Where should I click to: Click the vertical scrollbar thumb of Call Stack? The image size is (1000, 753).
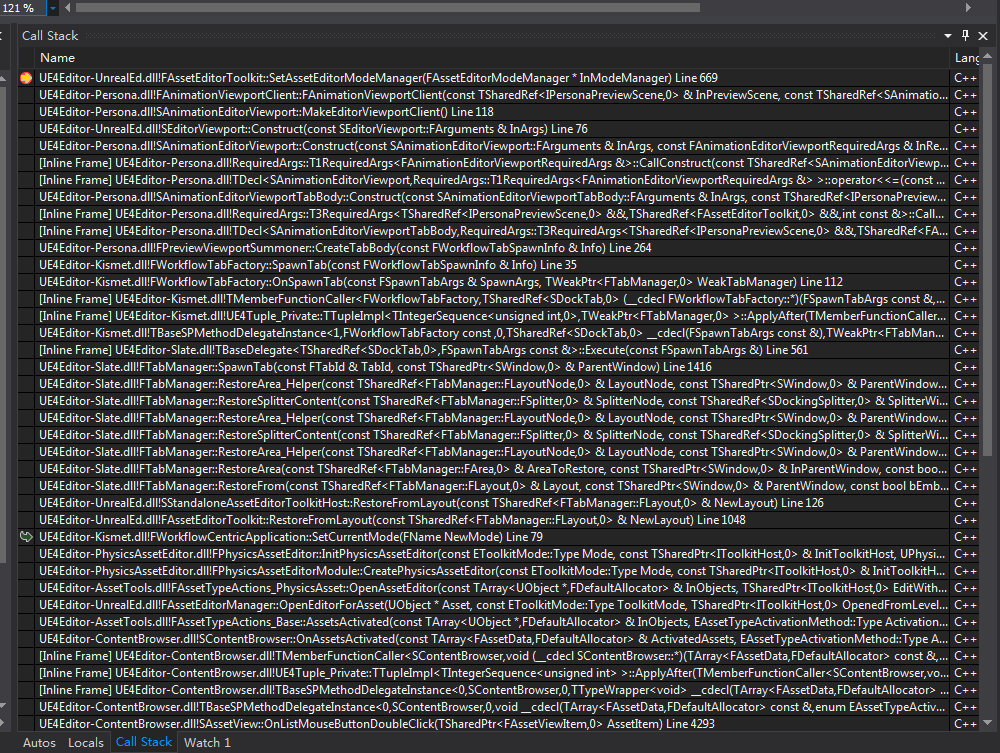[x=988, y=259]
